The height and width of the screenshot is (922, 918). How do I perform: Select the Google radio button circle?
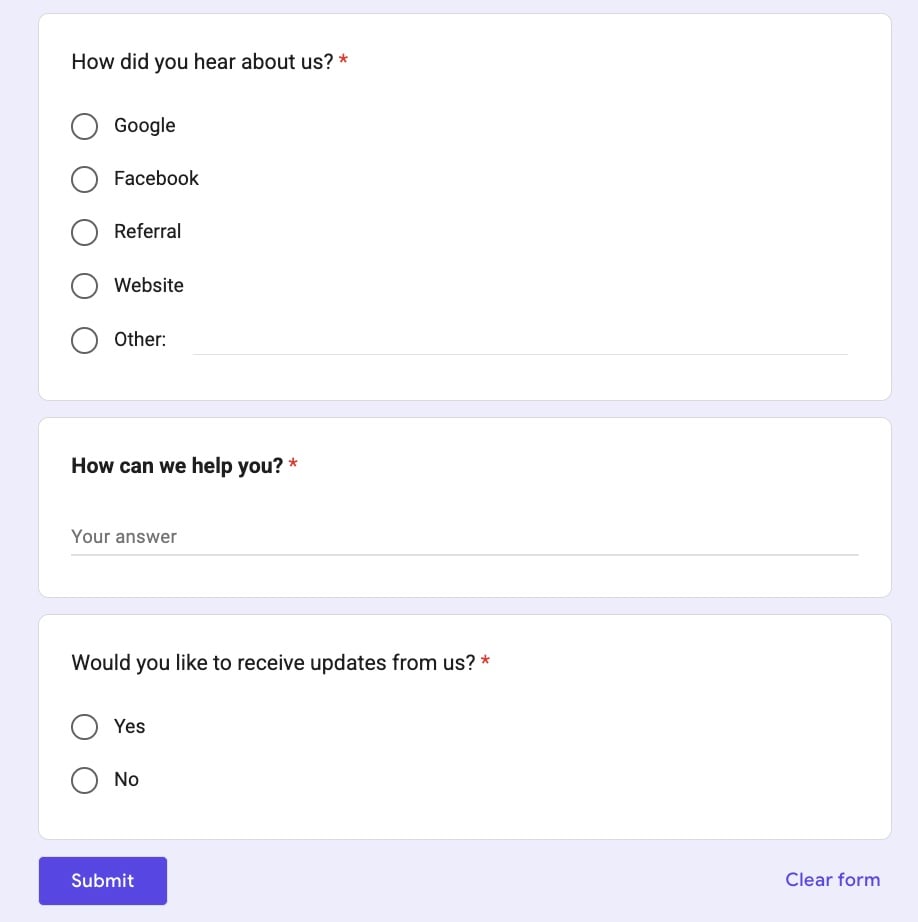pyautogui.click(x=84, y=126)
